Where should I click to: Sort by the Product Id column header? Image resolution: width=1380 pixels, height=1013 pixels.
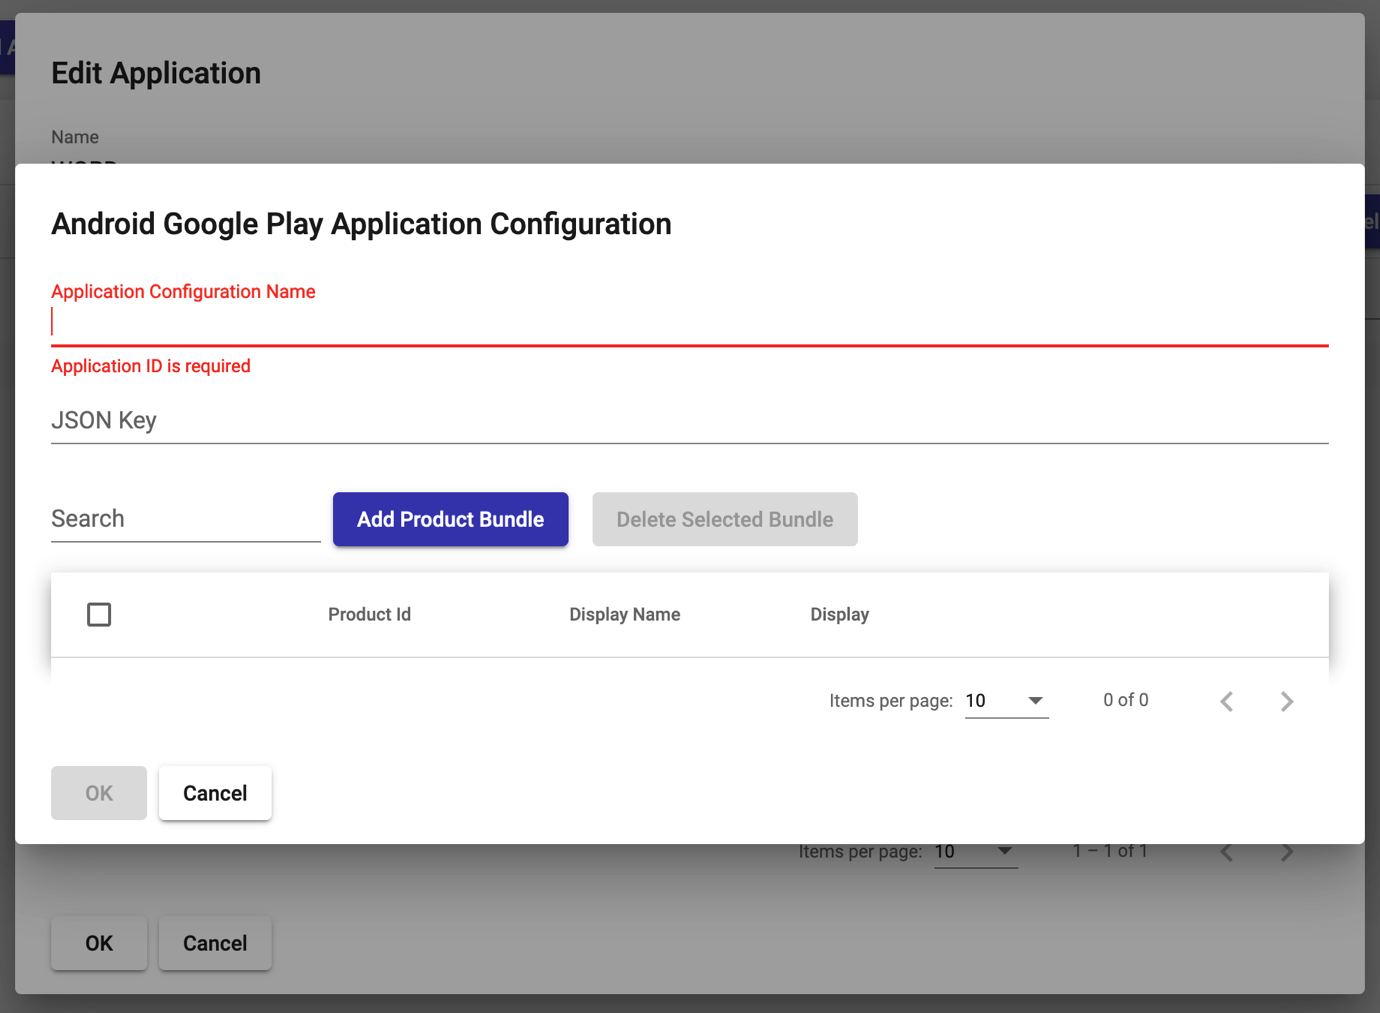[369, 614]
